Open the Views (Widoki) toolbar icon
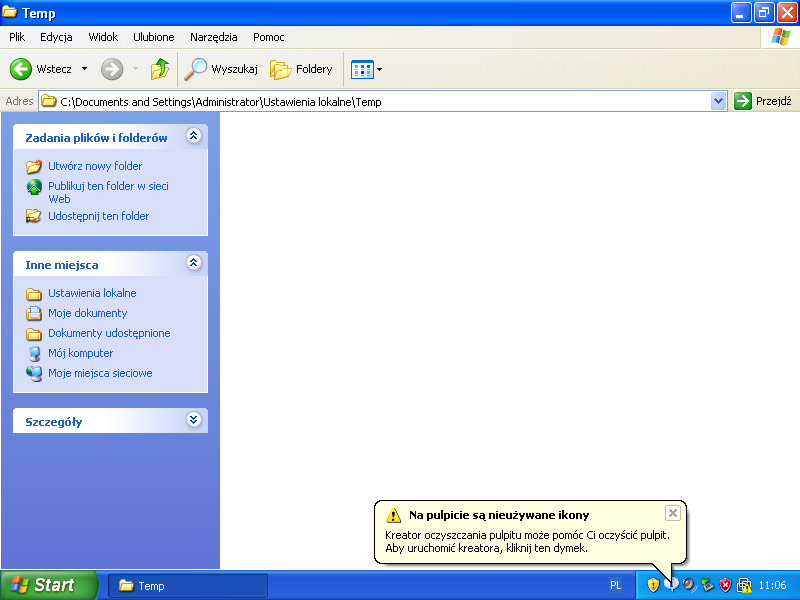The width and height of the screenshot is (800, 600). point(362,69)
